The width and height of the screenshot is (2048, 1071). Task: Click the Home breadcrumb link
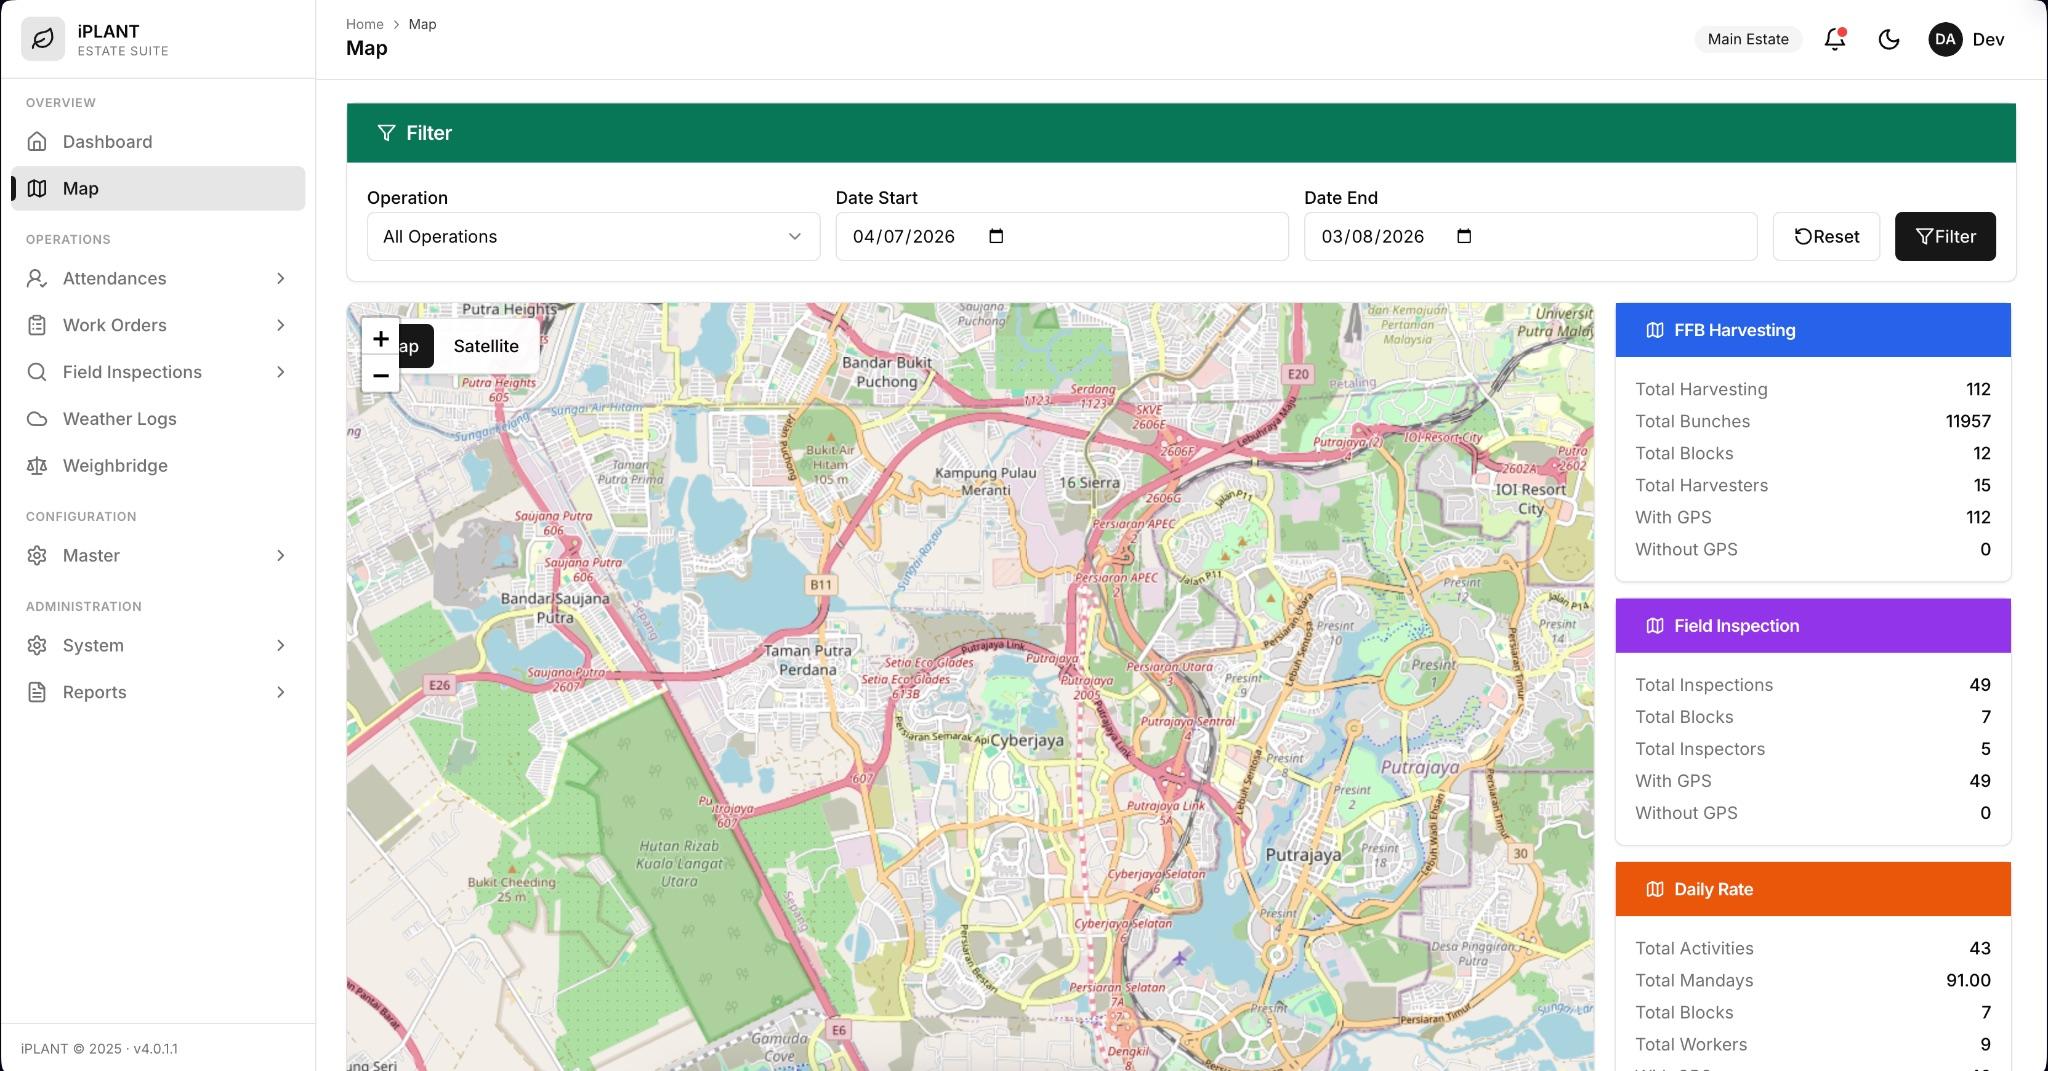coord(364,24)
